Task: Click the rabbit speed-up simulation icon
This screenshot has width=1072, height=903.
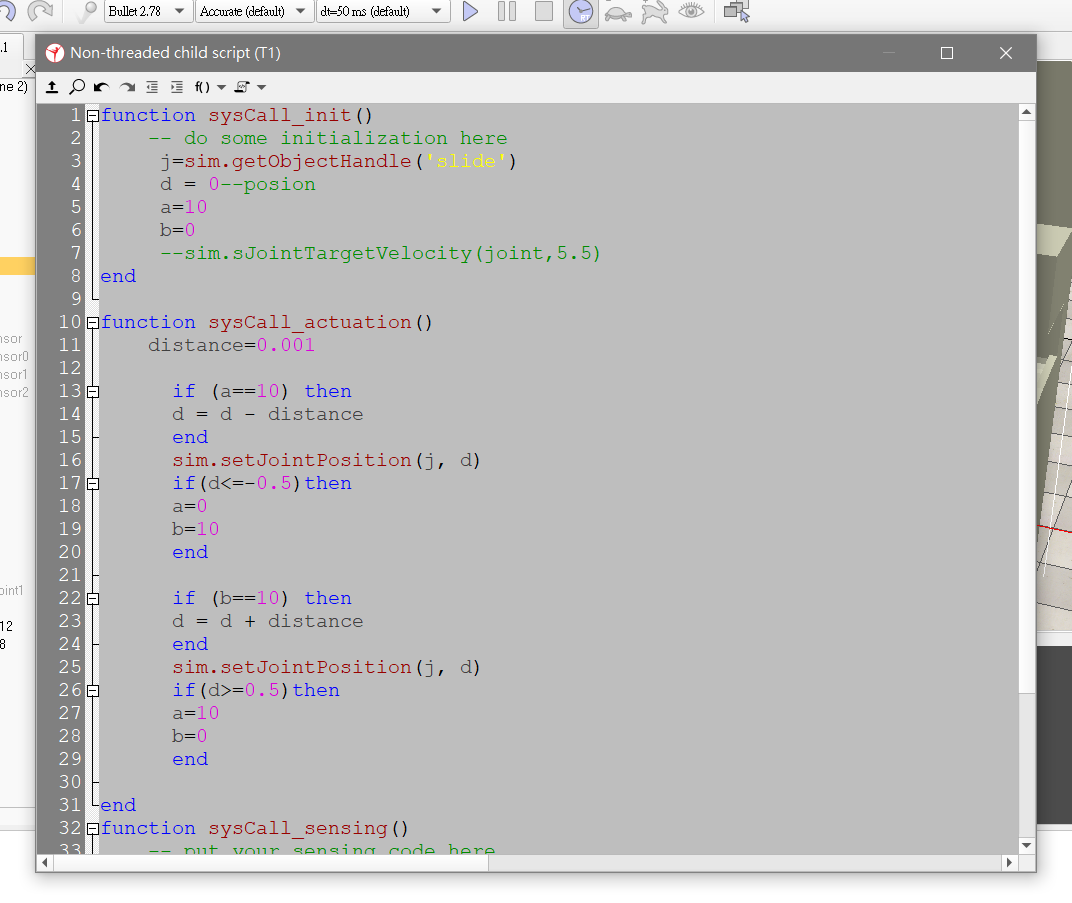Action: pyautogui.click(x=654, y=12)
